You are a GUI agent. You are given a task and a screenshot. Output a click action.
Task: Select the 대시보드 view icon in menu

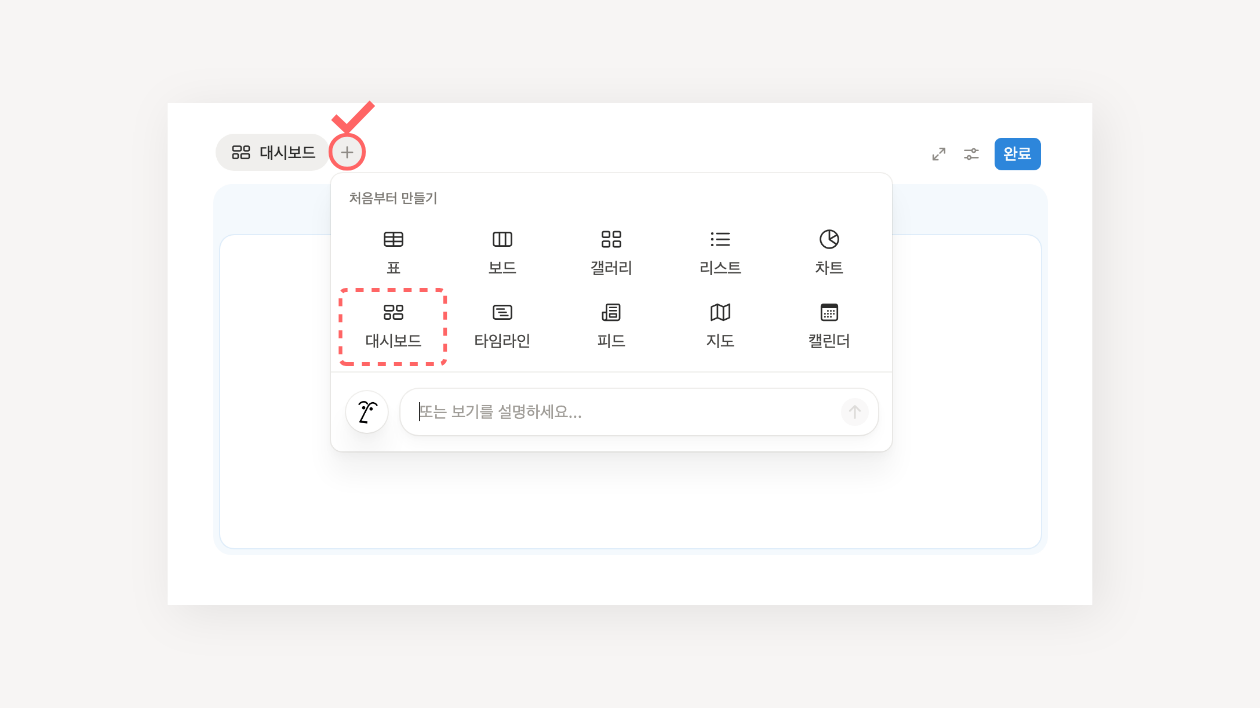393,313
